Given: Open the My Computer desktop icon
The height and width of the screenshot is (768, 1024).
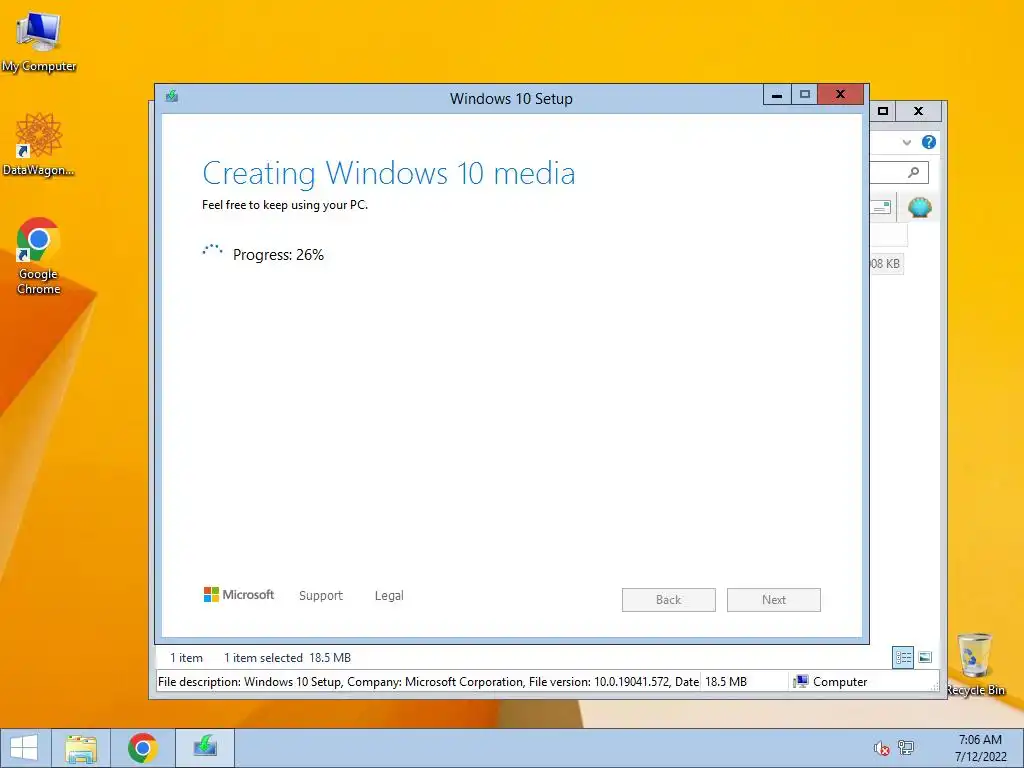Looking at the screenshot, I should point(39,42).
